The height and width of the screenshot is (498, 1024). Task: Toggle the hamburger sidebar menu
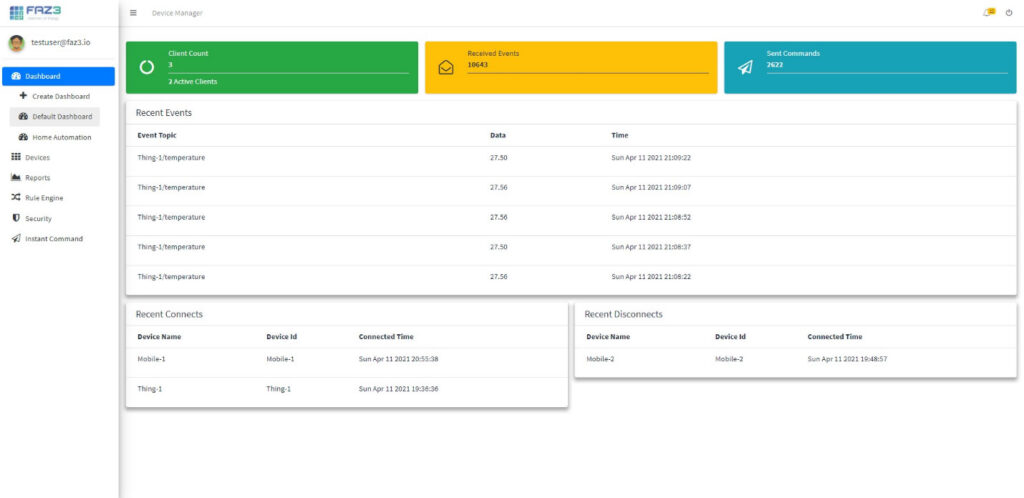point(134,13)
